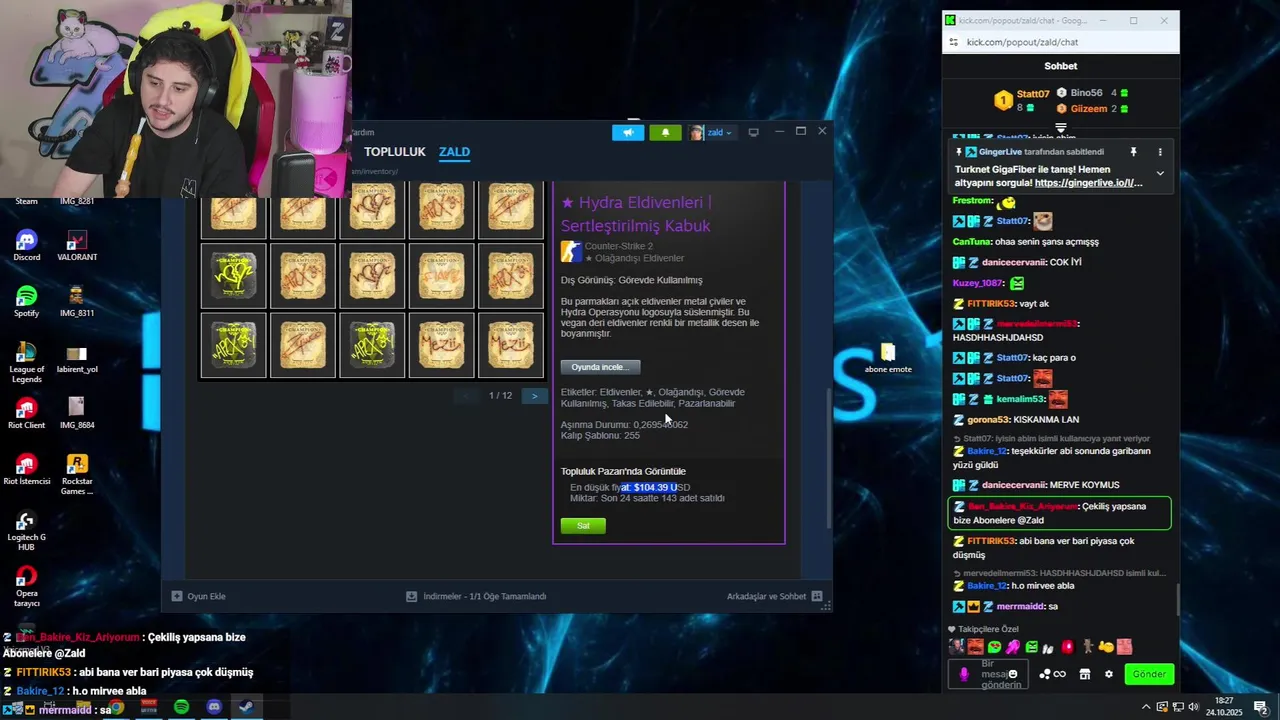Click username gorona53 in chat

988,420
